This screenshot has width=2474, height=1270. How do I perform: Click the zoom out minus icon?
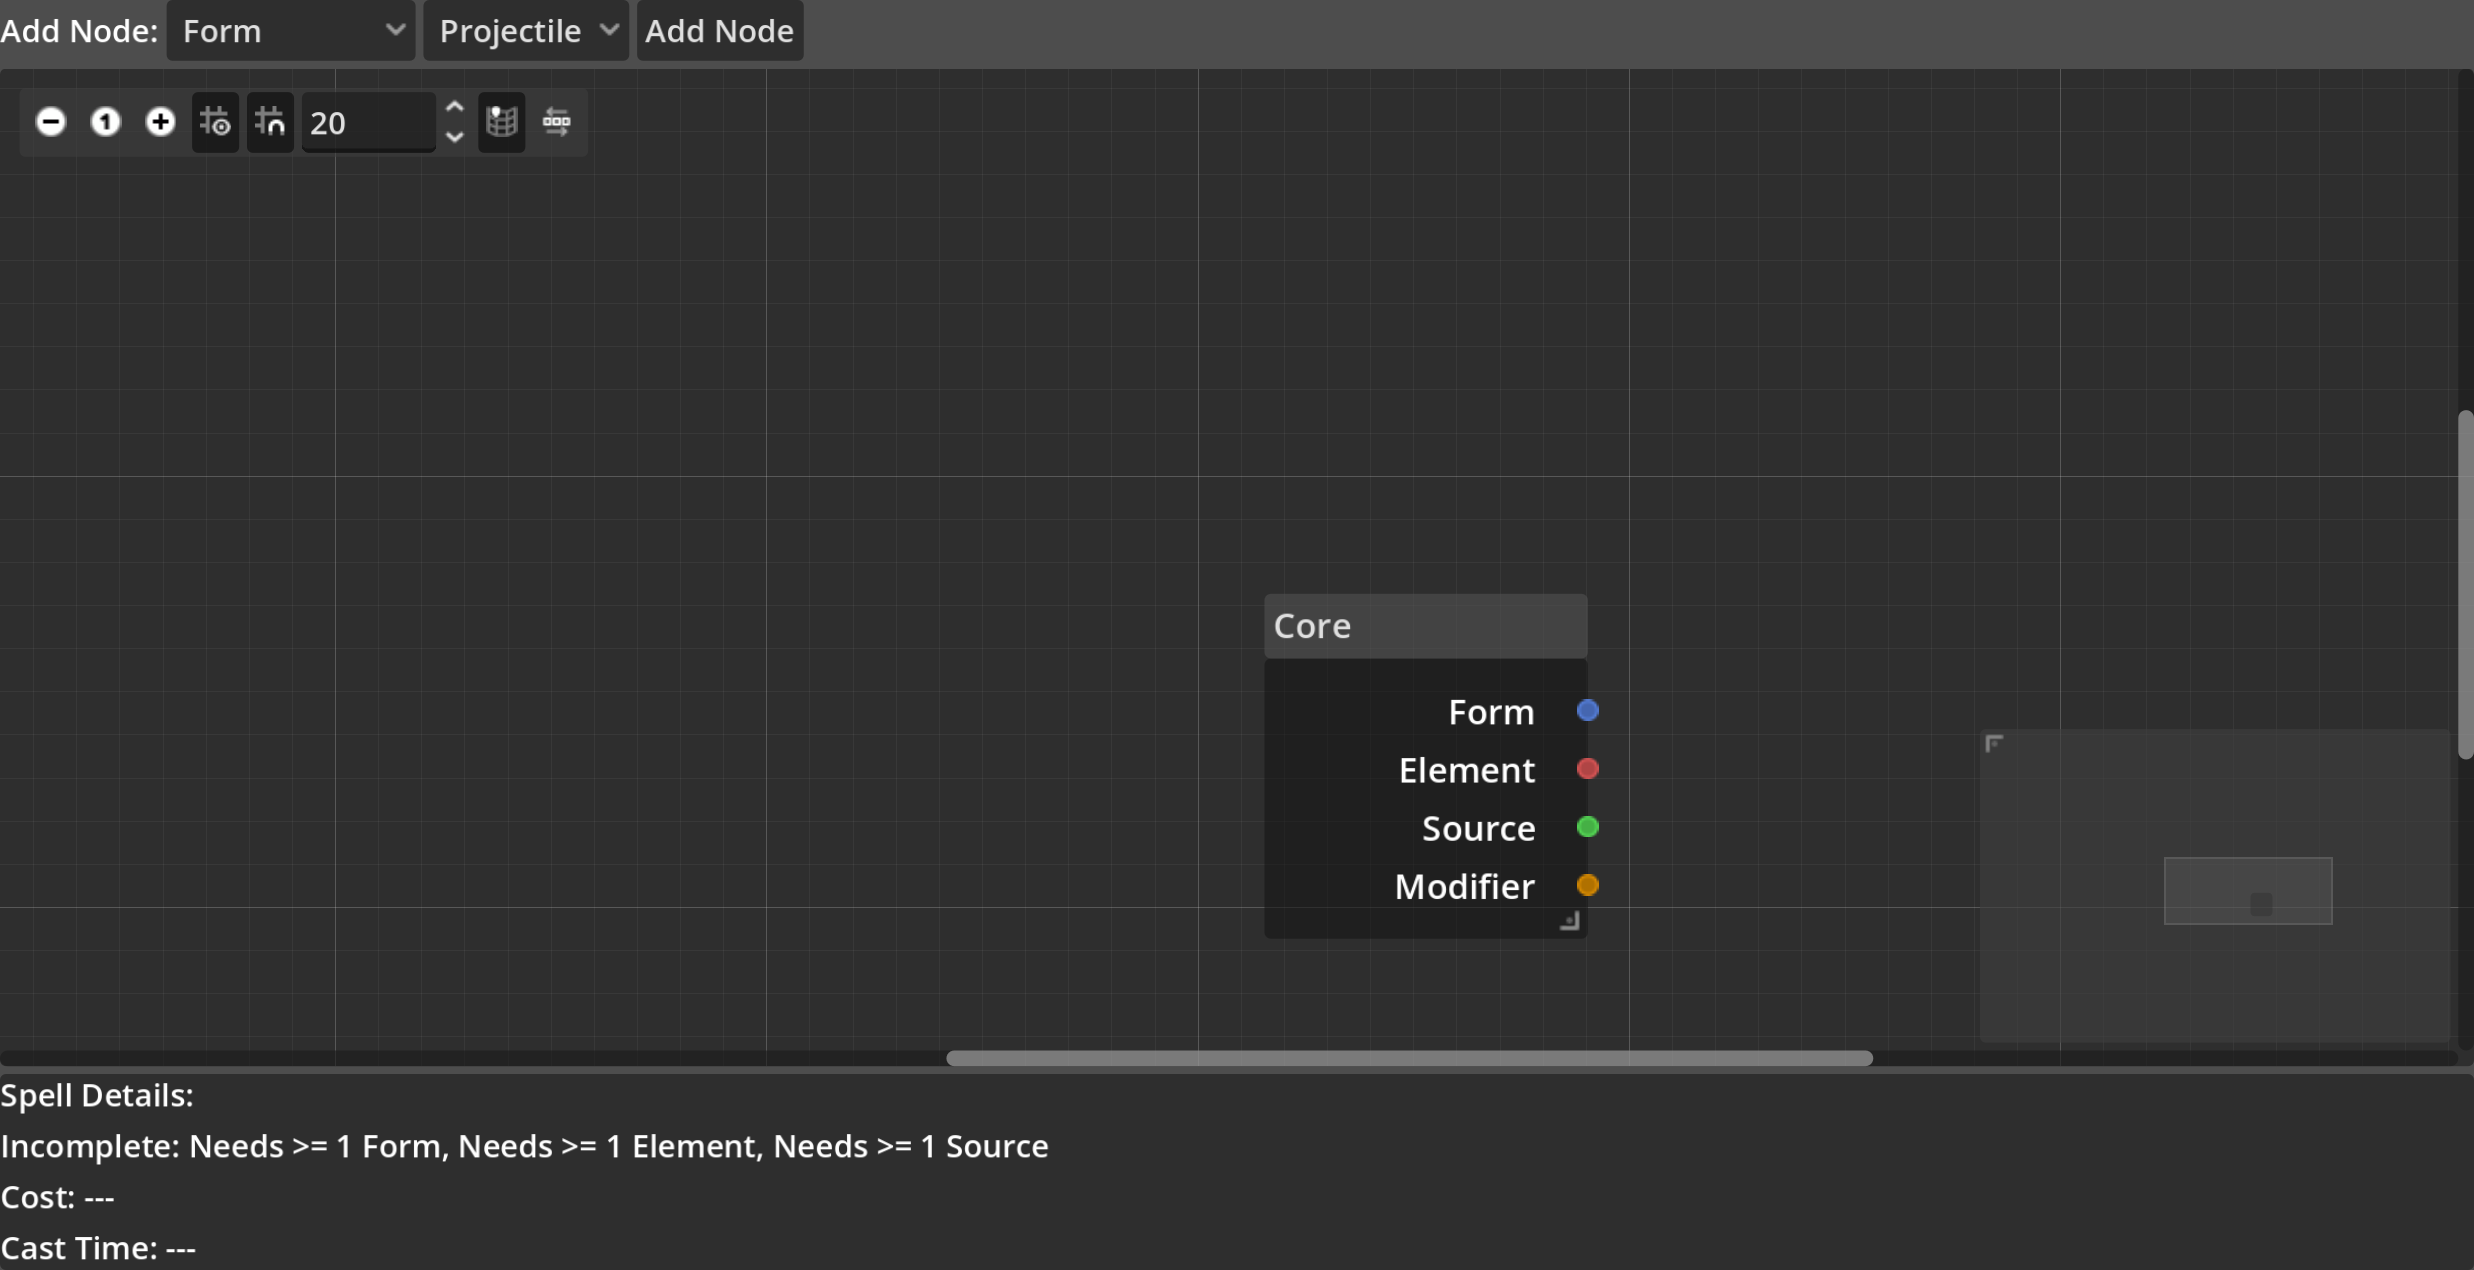pyautogui.click(x=51, y=122)
